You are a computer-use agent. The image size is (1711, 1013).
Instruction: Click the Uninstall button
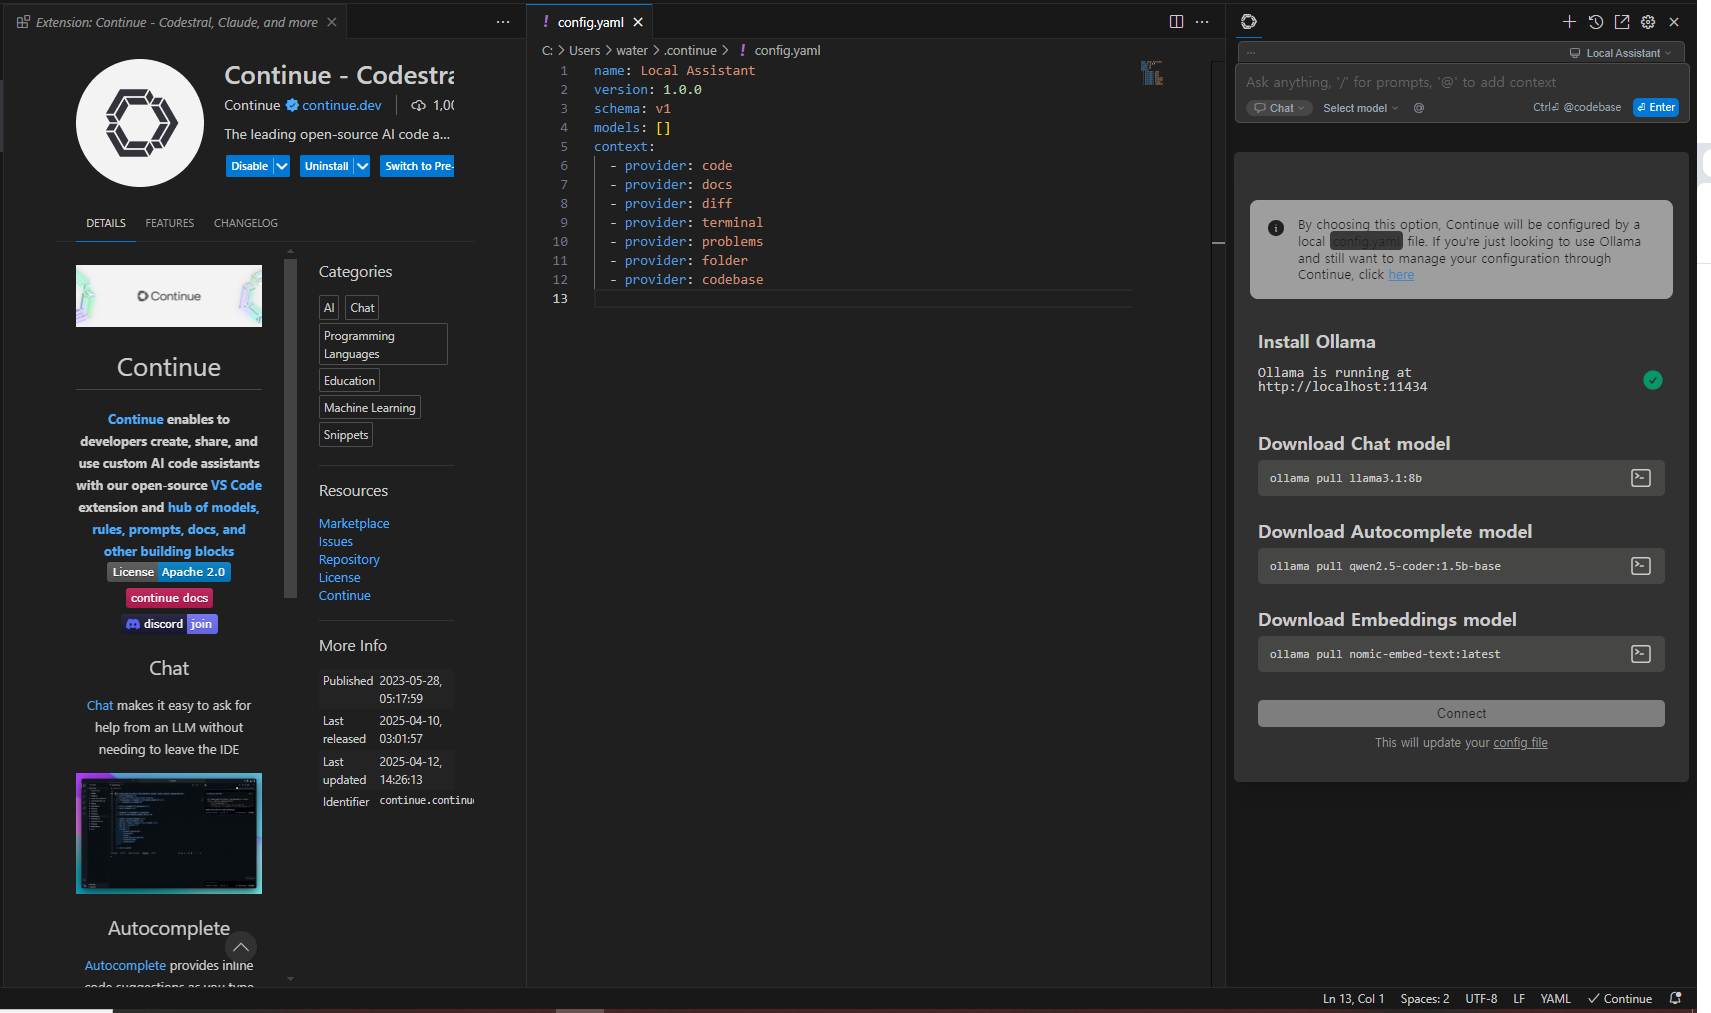(326, 166)
